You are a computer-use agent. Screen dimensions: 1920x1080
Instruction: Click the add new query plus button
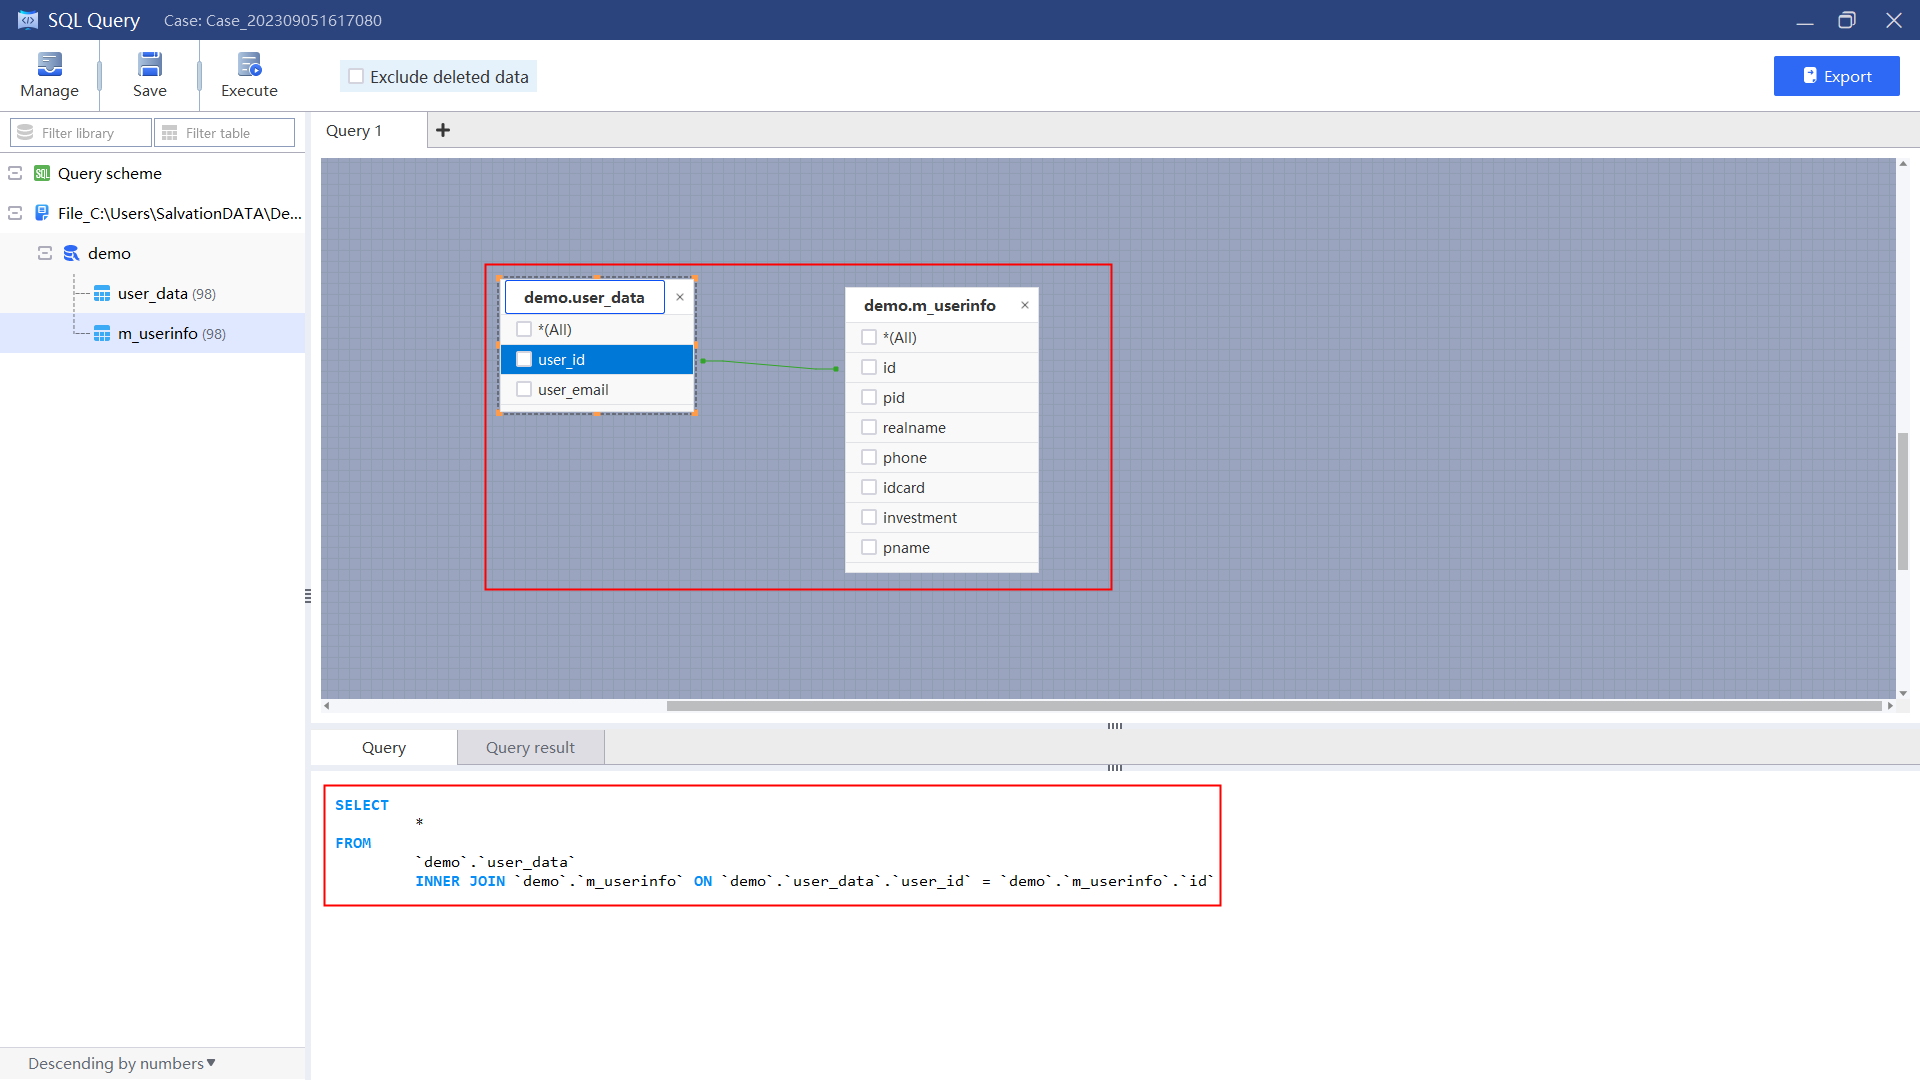coord(443,129)
